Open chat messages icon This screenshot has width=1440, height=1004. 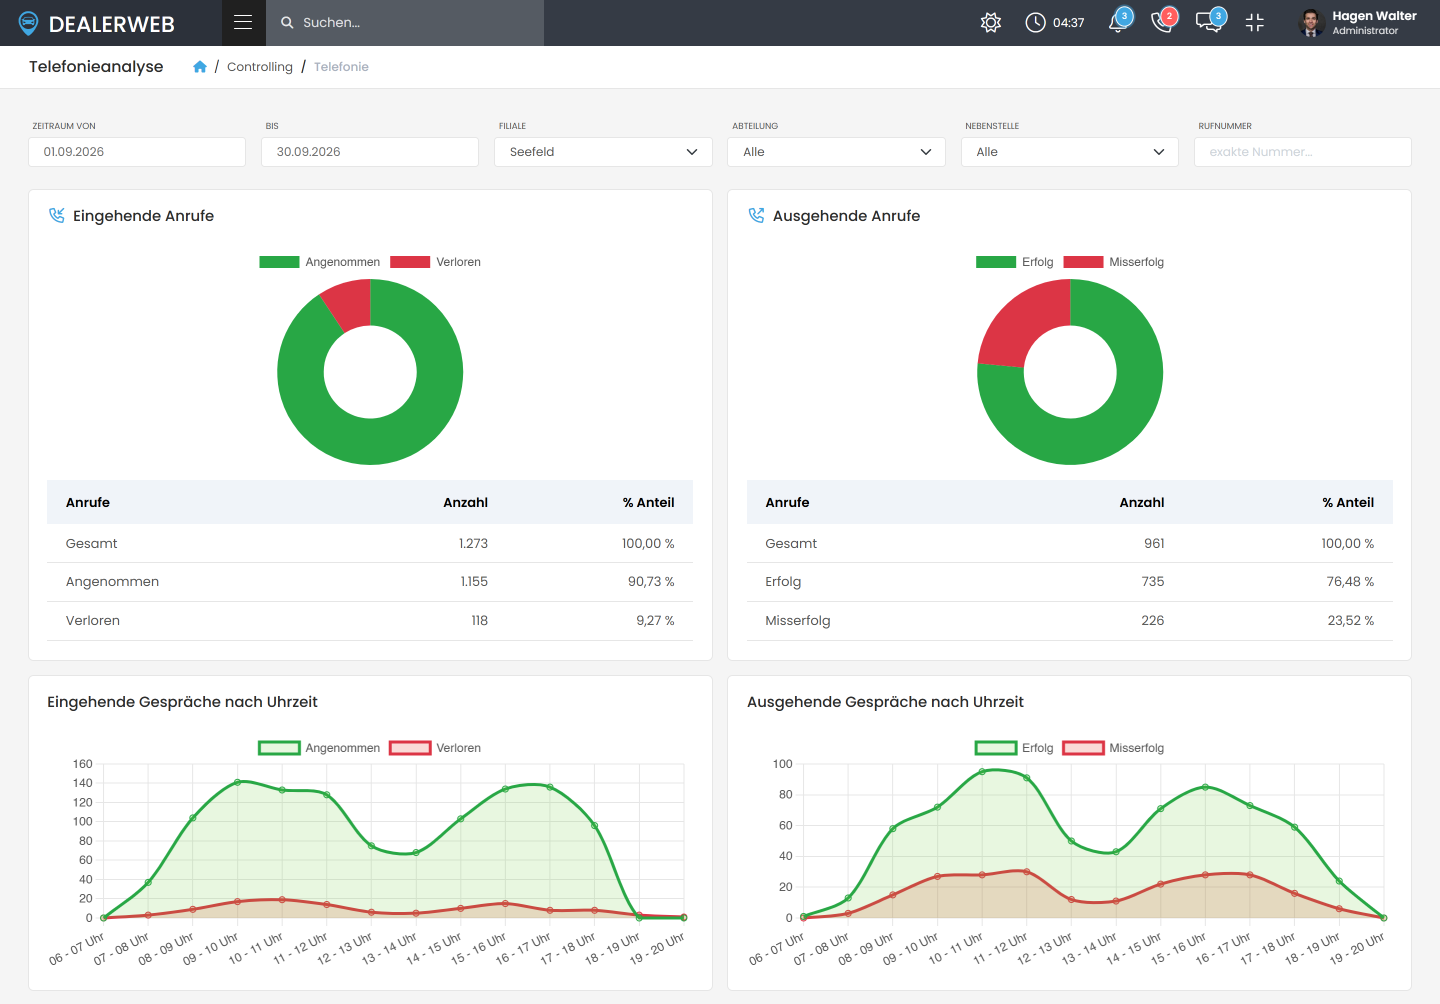tap(1208, 22)
